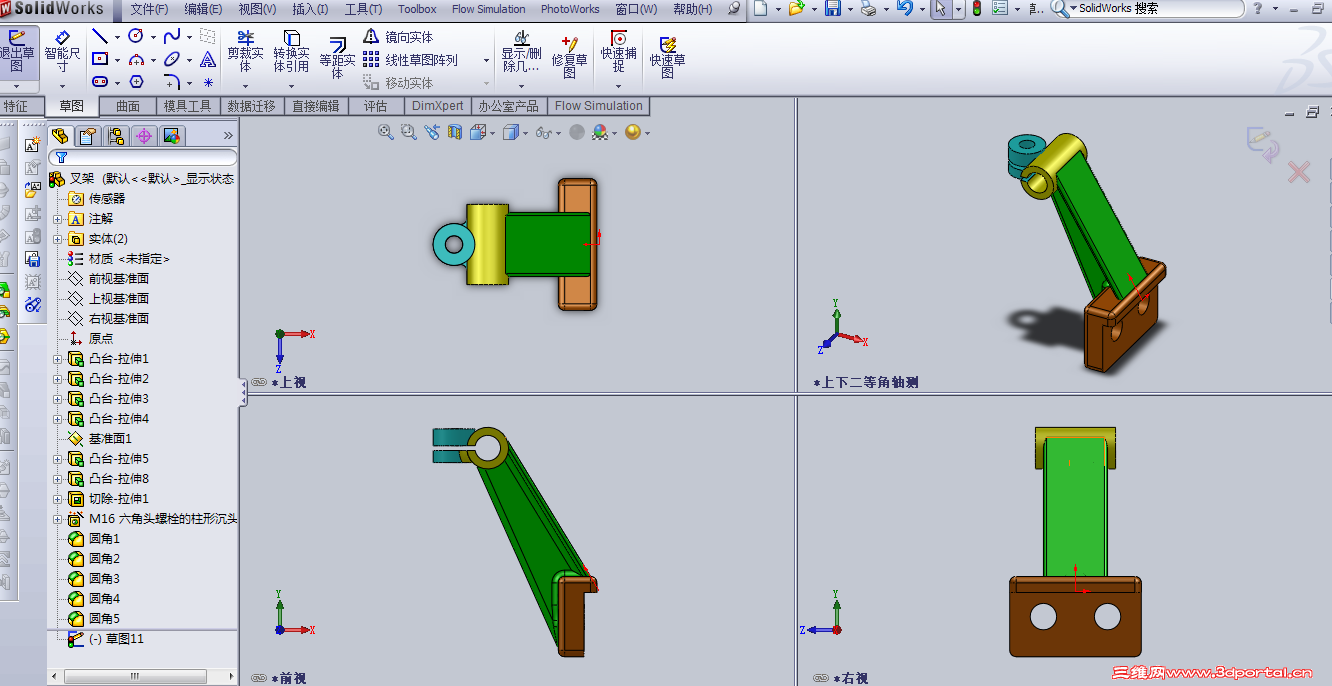Click Convert Entities (转换实体引用) tool

click(291, 51)
